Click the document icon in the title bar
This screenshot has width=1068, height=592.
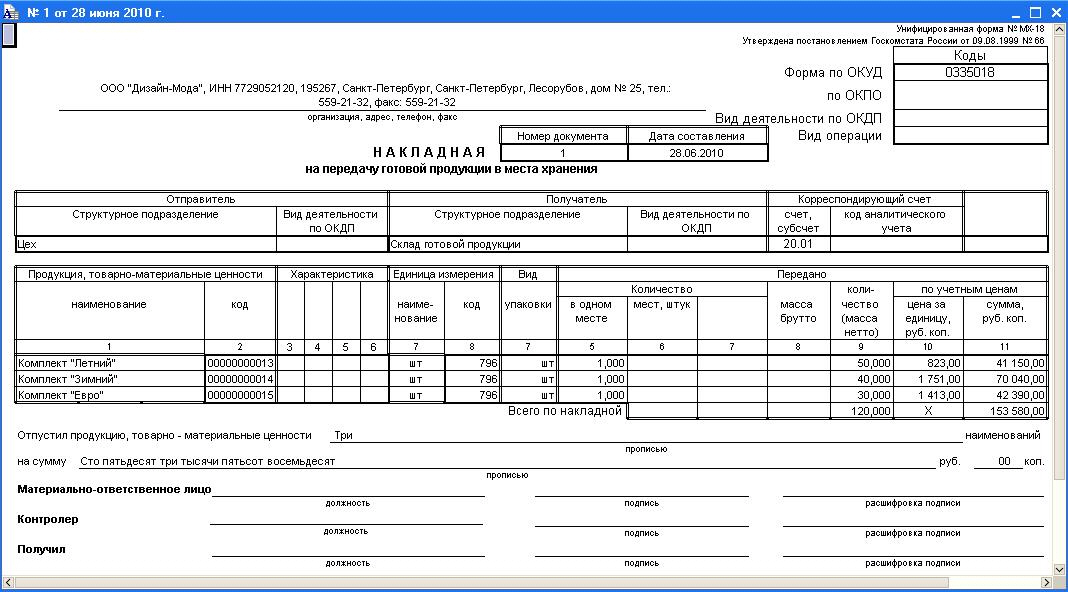coord(11,12)
